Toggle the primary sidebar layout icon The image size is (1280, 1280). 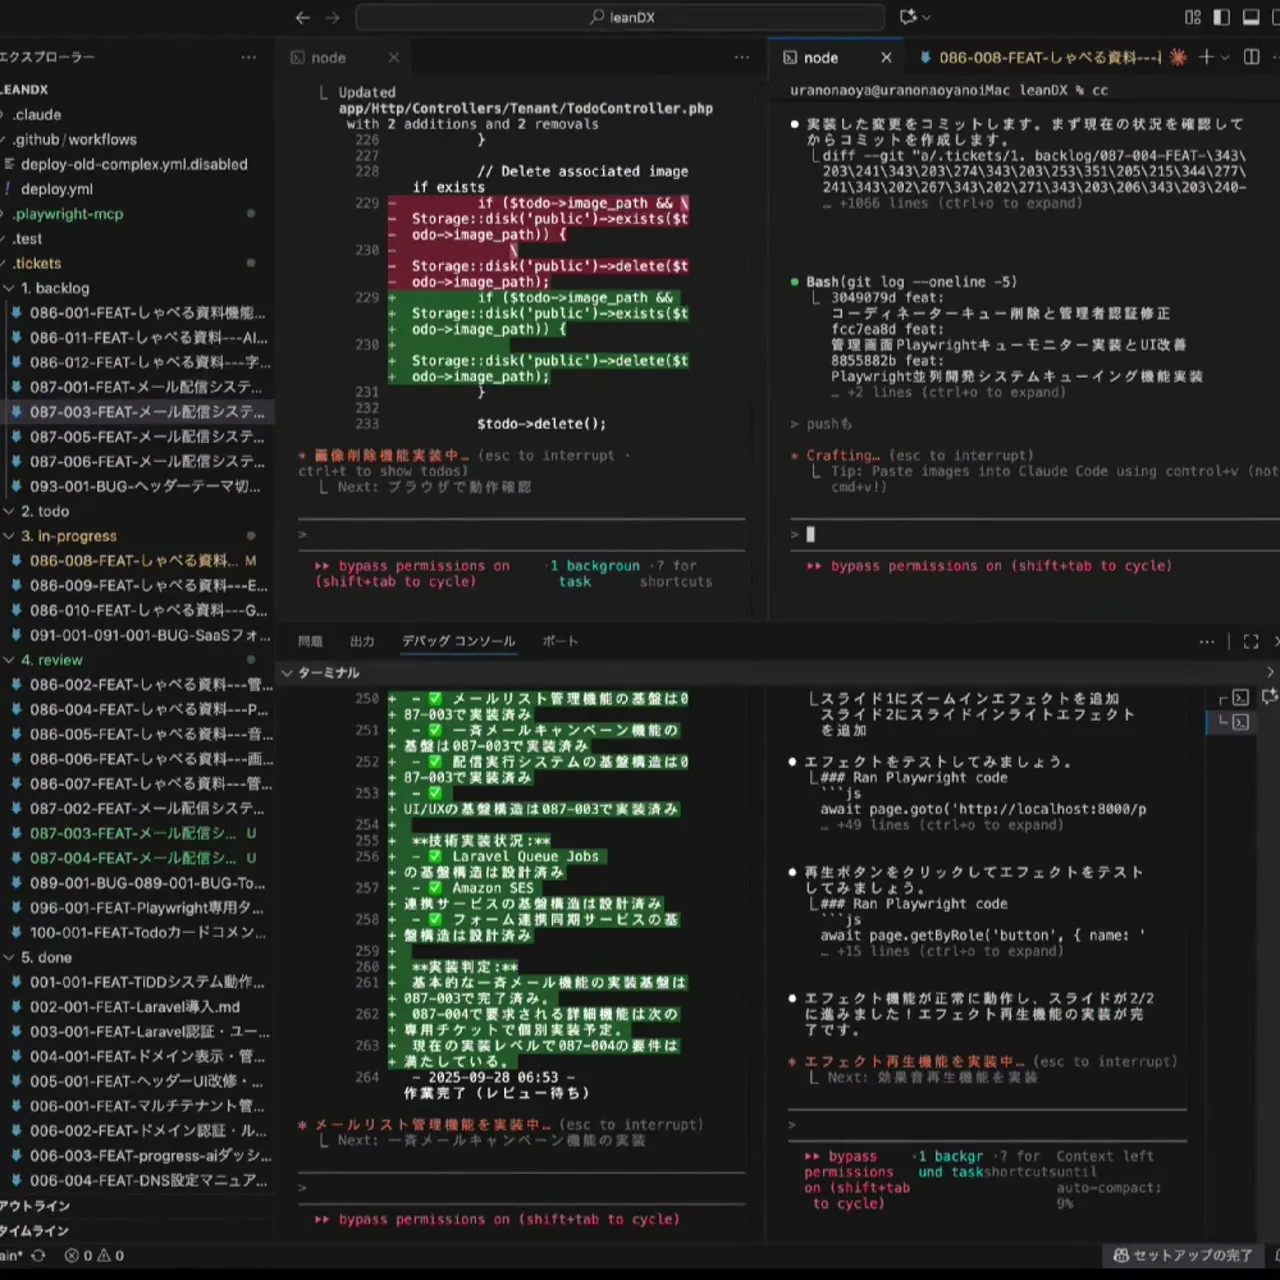[1221, 17]
